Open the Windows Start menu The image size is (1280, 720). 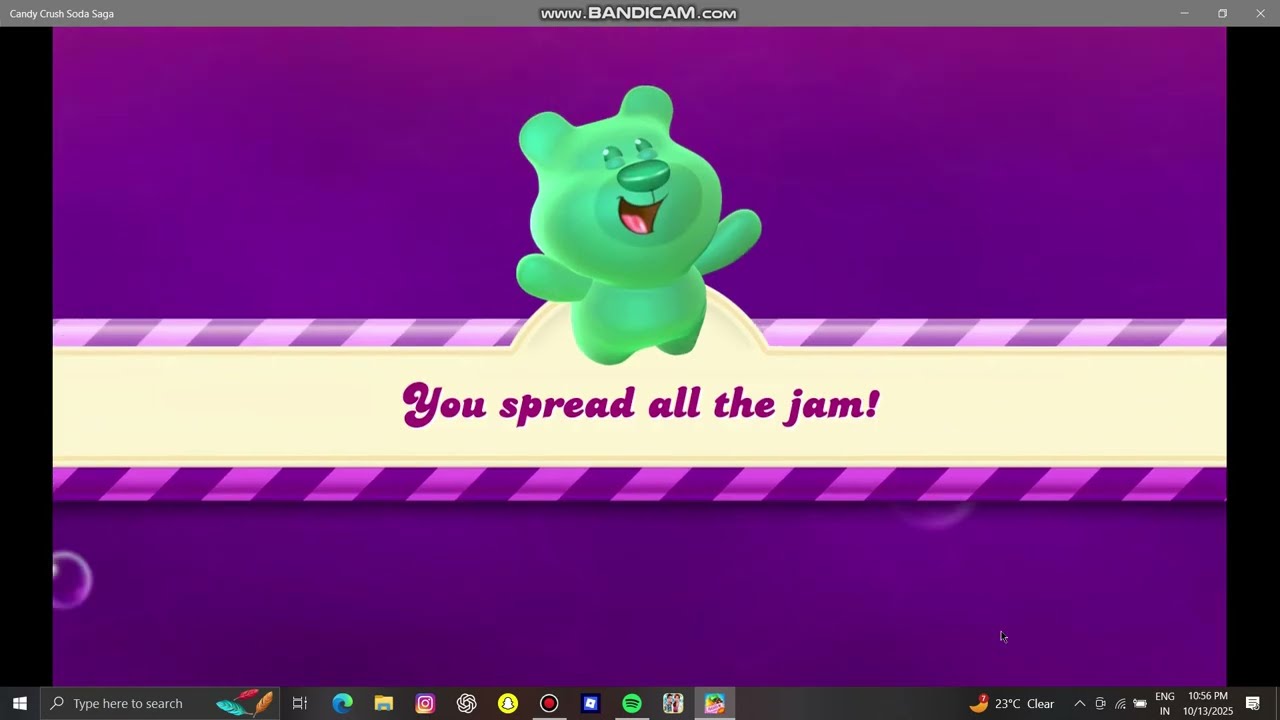(19, 703)
